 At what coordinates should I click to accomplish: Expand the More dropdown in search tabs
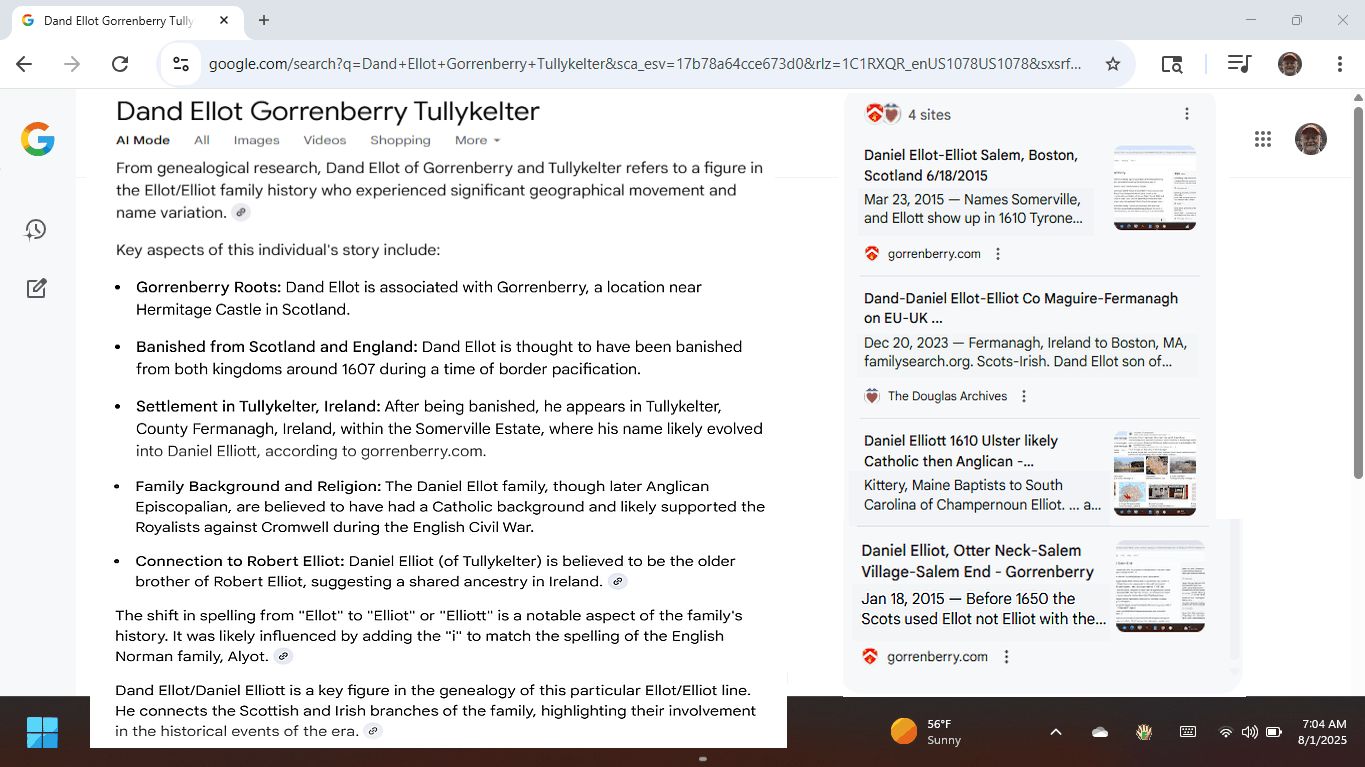point(477,140)
